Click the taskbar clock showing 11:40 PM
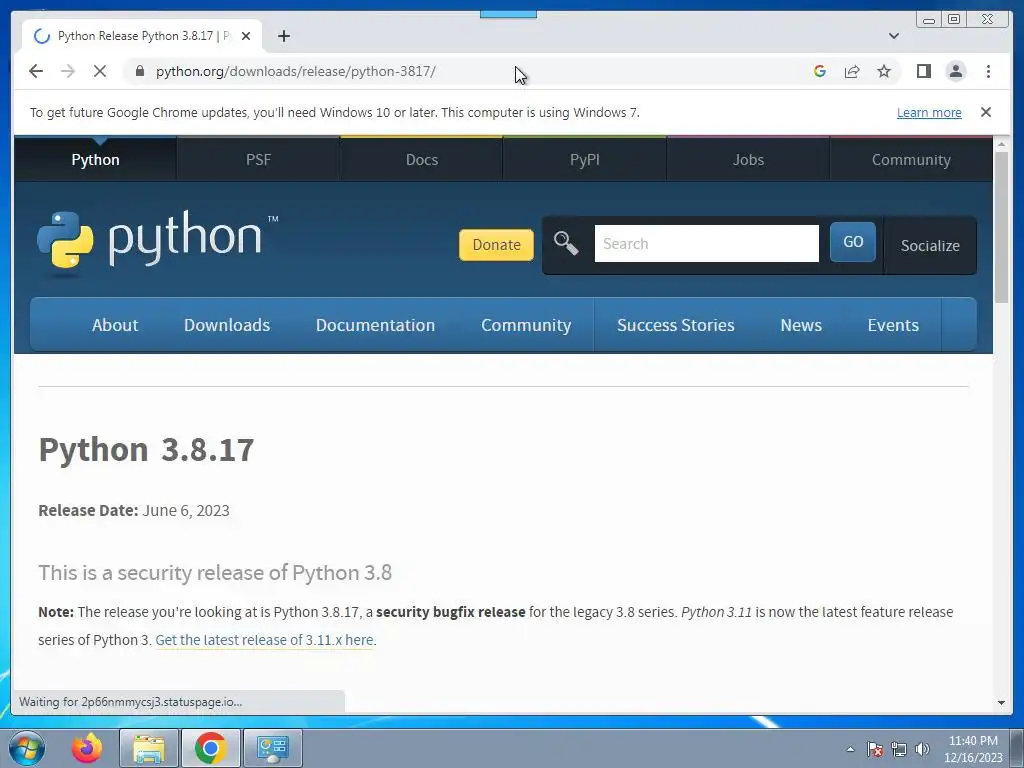The width and height of the screenshot is (1024, 768). point(973,748)
